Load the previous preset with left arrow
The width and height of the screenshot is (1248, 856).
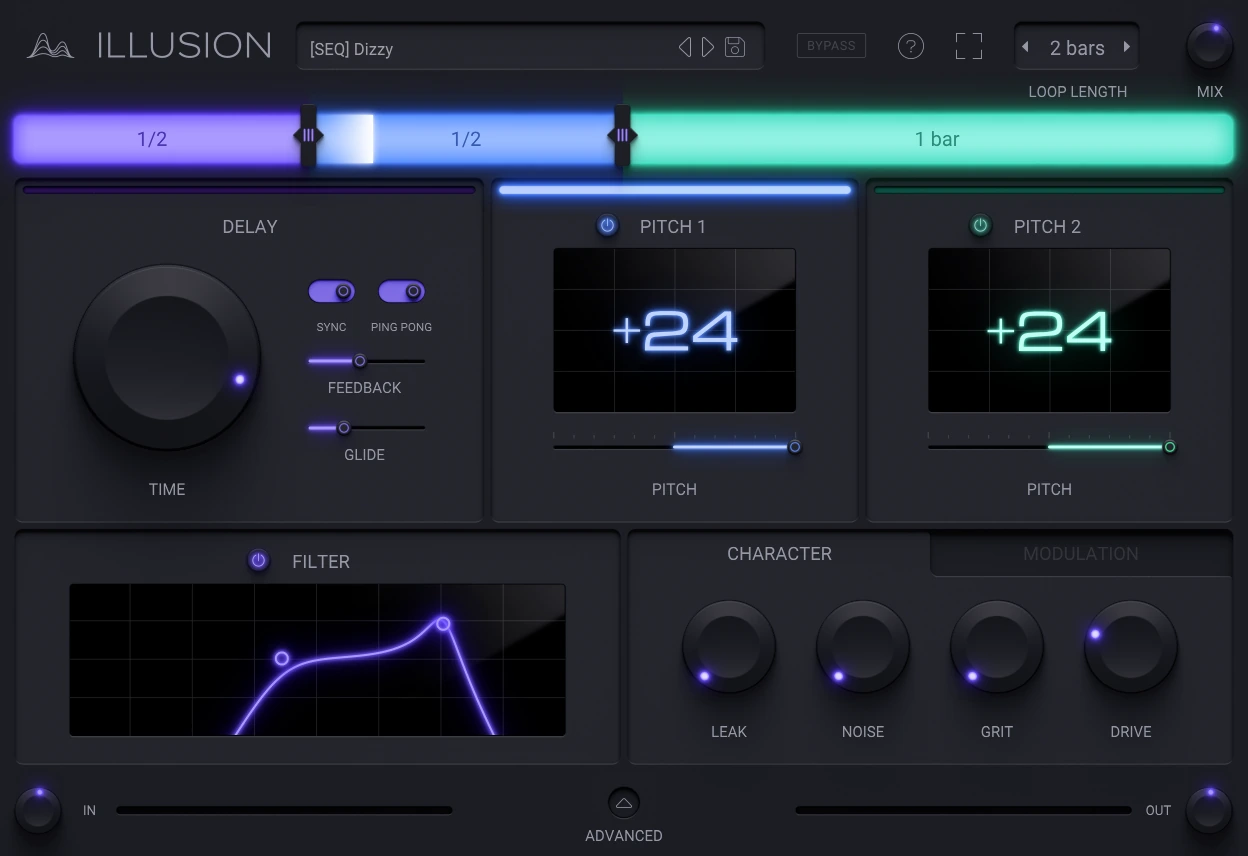click(685, 47)
